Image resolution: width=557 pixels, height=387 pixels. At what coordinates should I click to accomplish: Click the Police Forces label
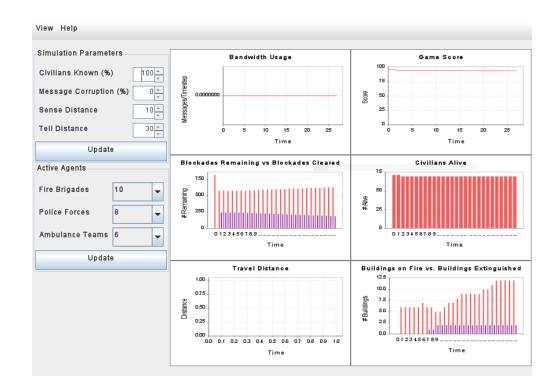click(x=64, y=212)
